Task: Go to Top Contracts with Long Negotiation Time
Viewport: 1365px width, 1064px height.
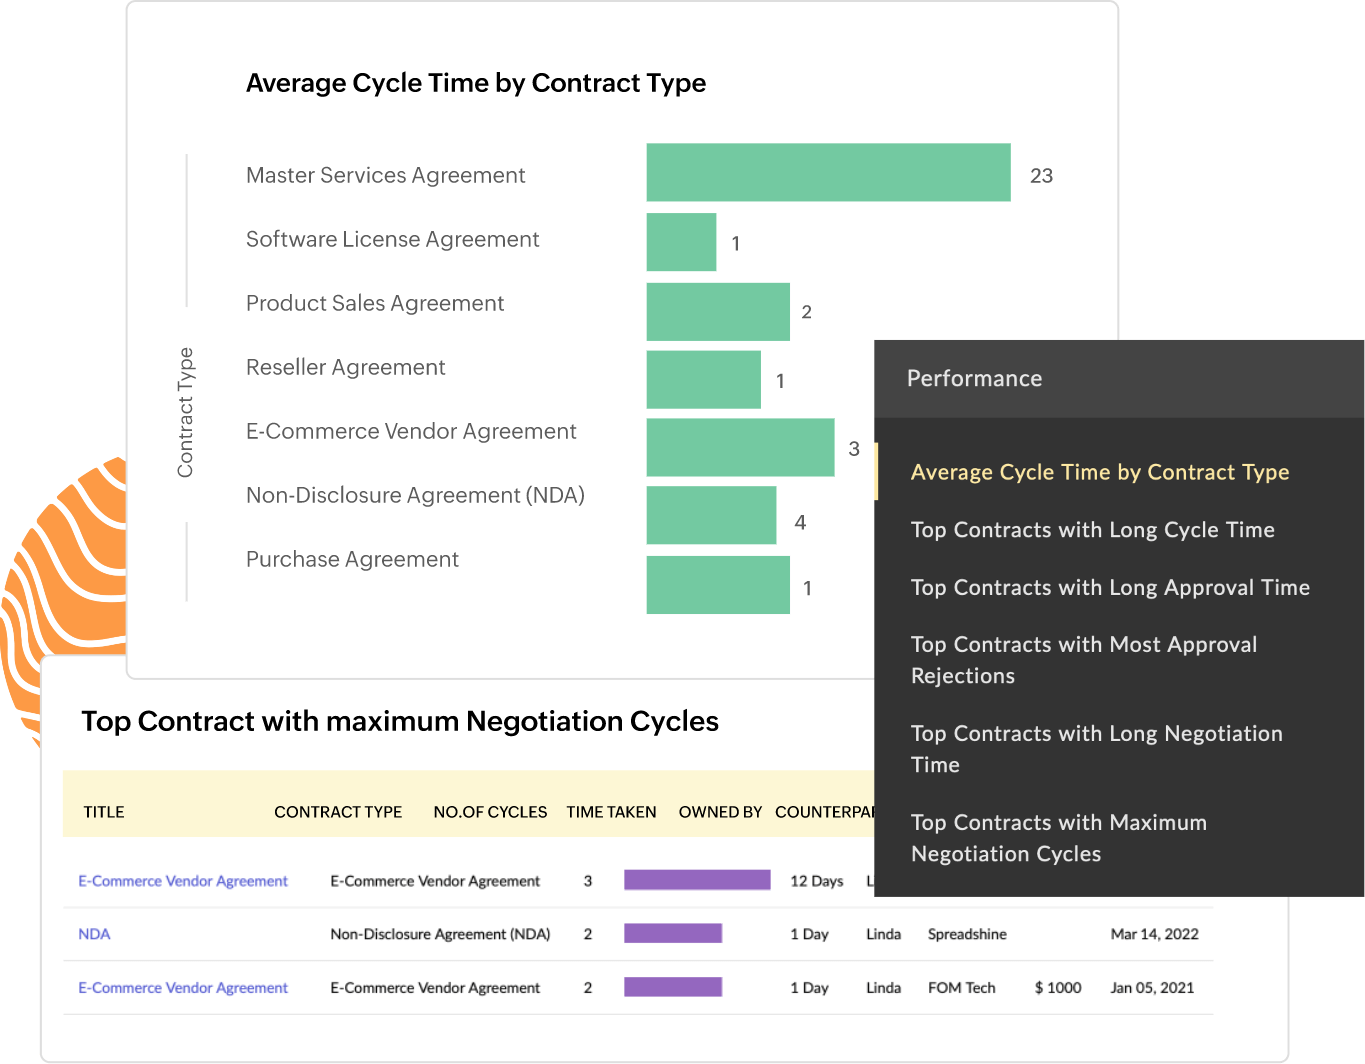Action: coord(1095,749)
